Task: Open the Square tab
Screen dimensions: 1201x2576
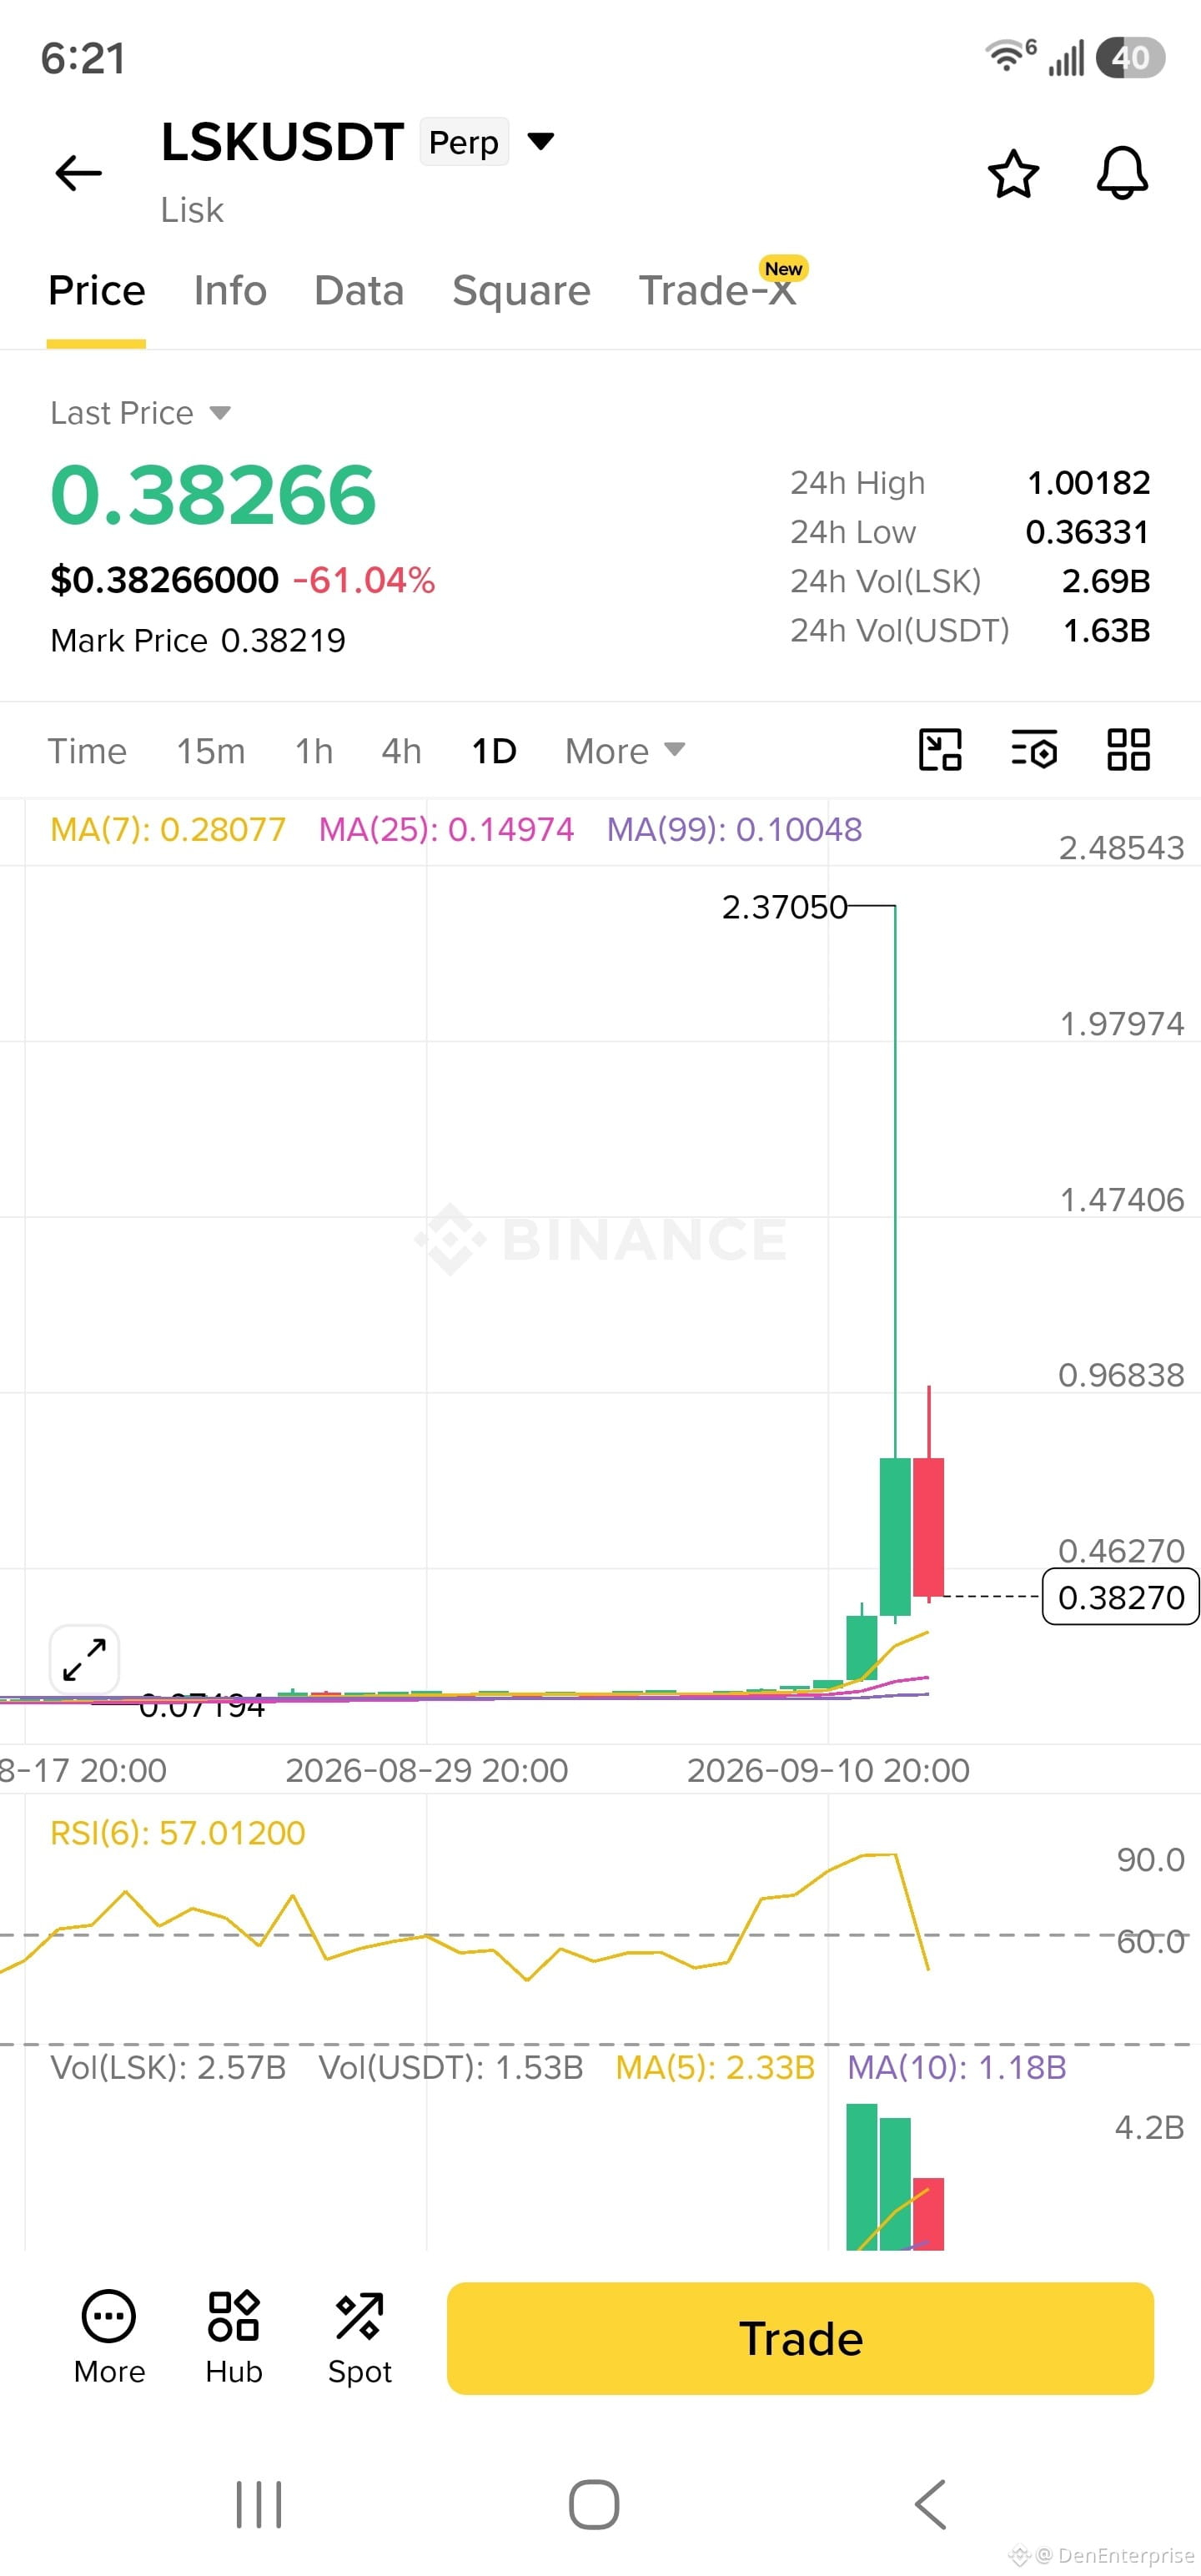Action: click(521, 291)
